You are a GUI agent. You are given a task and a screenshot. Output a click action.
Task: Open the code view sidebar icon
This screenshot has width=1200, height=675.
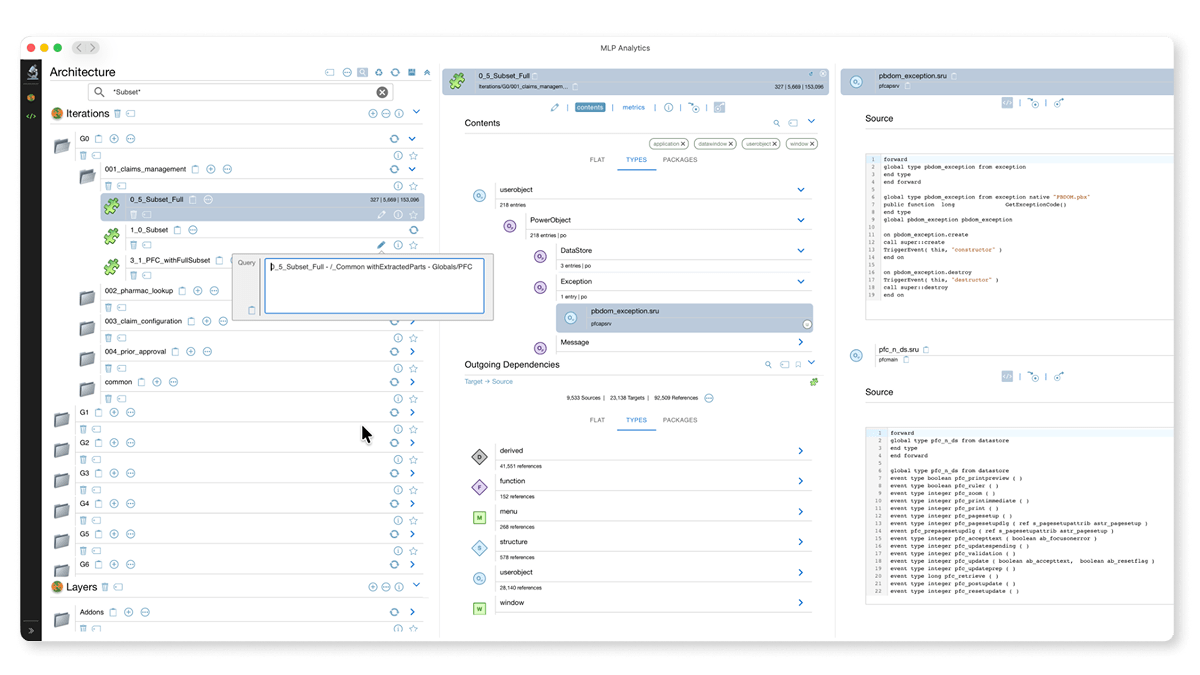pos(32,116)
